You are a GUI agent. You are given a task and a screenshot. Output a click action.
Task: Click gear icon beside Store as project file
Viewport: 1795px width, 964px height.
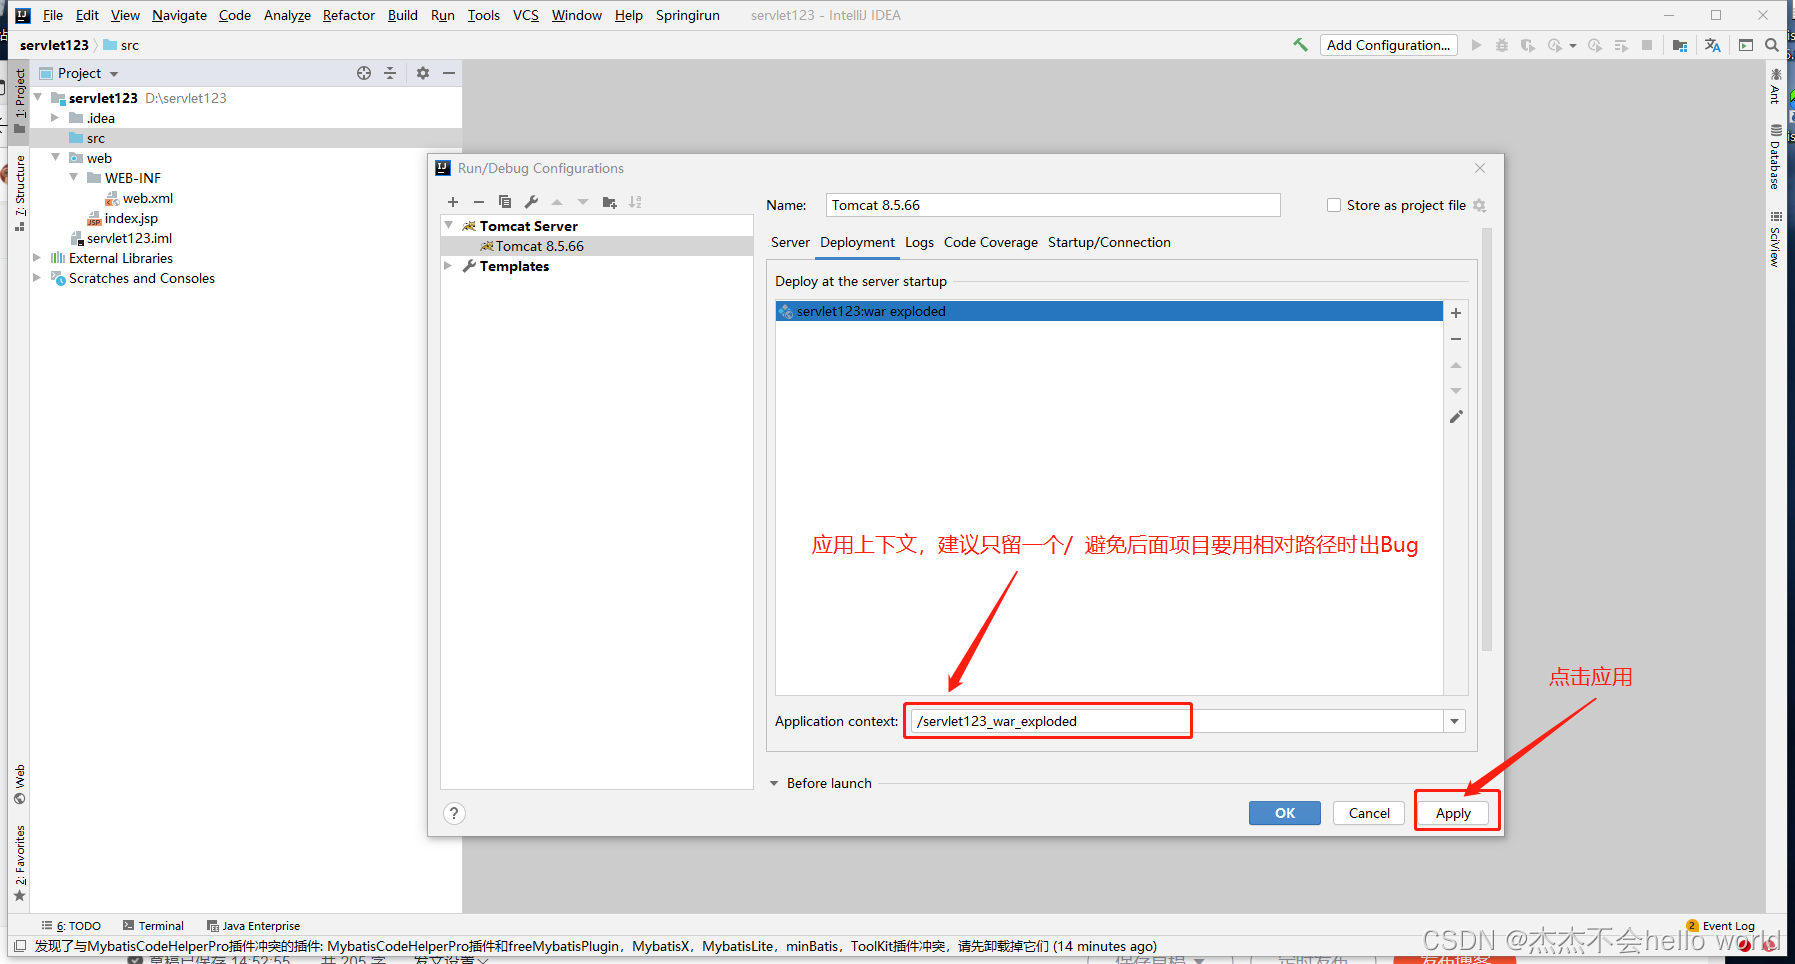click(1480, 206)
